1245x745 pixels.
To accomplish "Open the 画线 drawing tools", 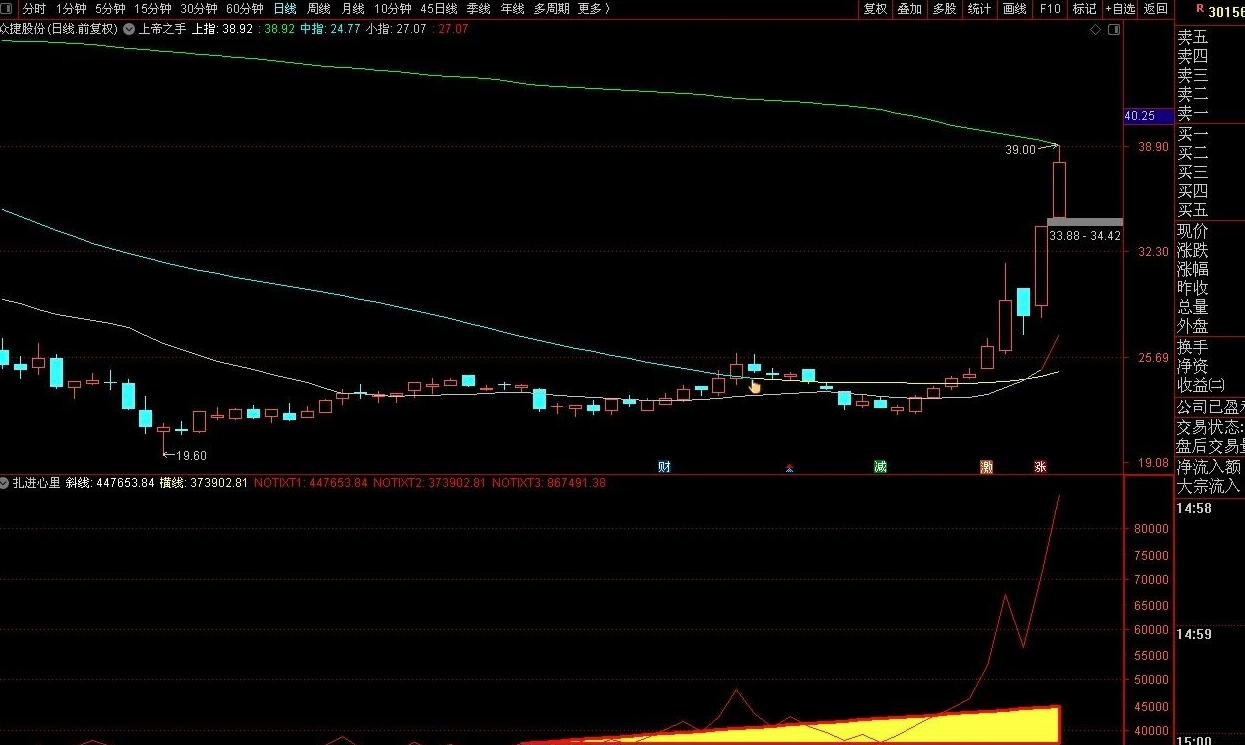I will 1014,9.
